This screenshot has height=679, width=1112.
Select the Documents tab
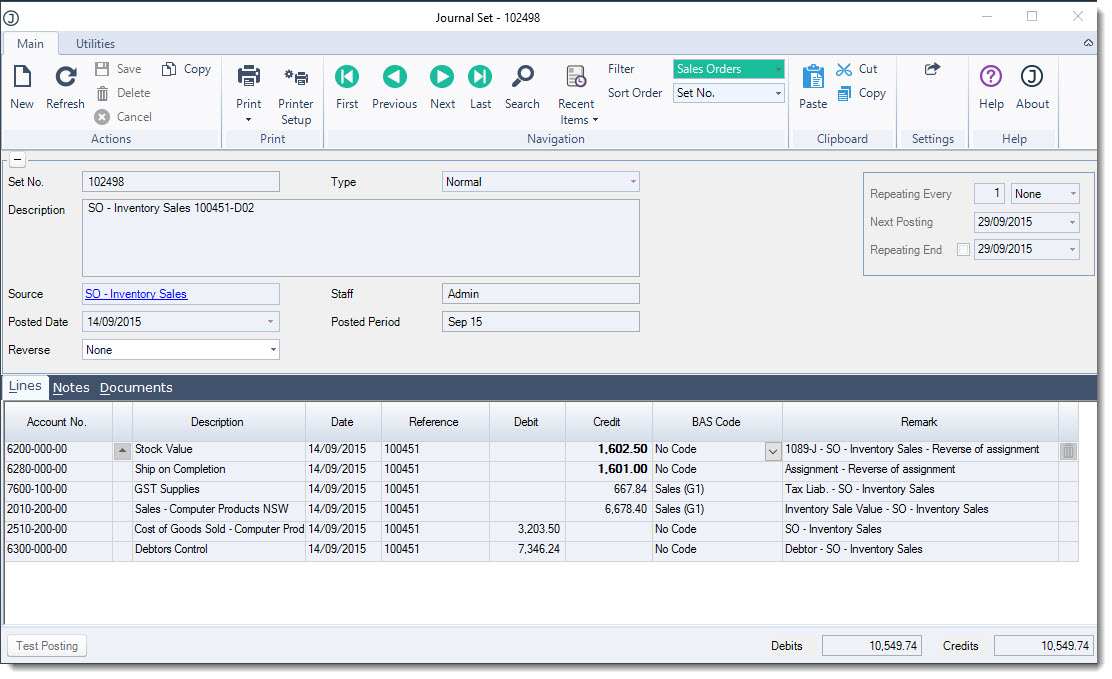pyautogui.click(x=136, y=387)
